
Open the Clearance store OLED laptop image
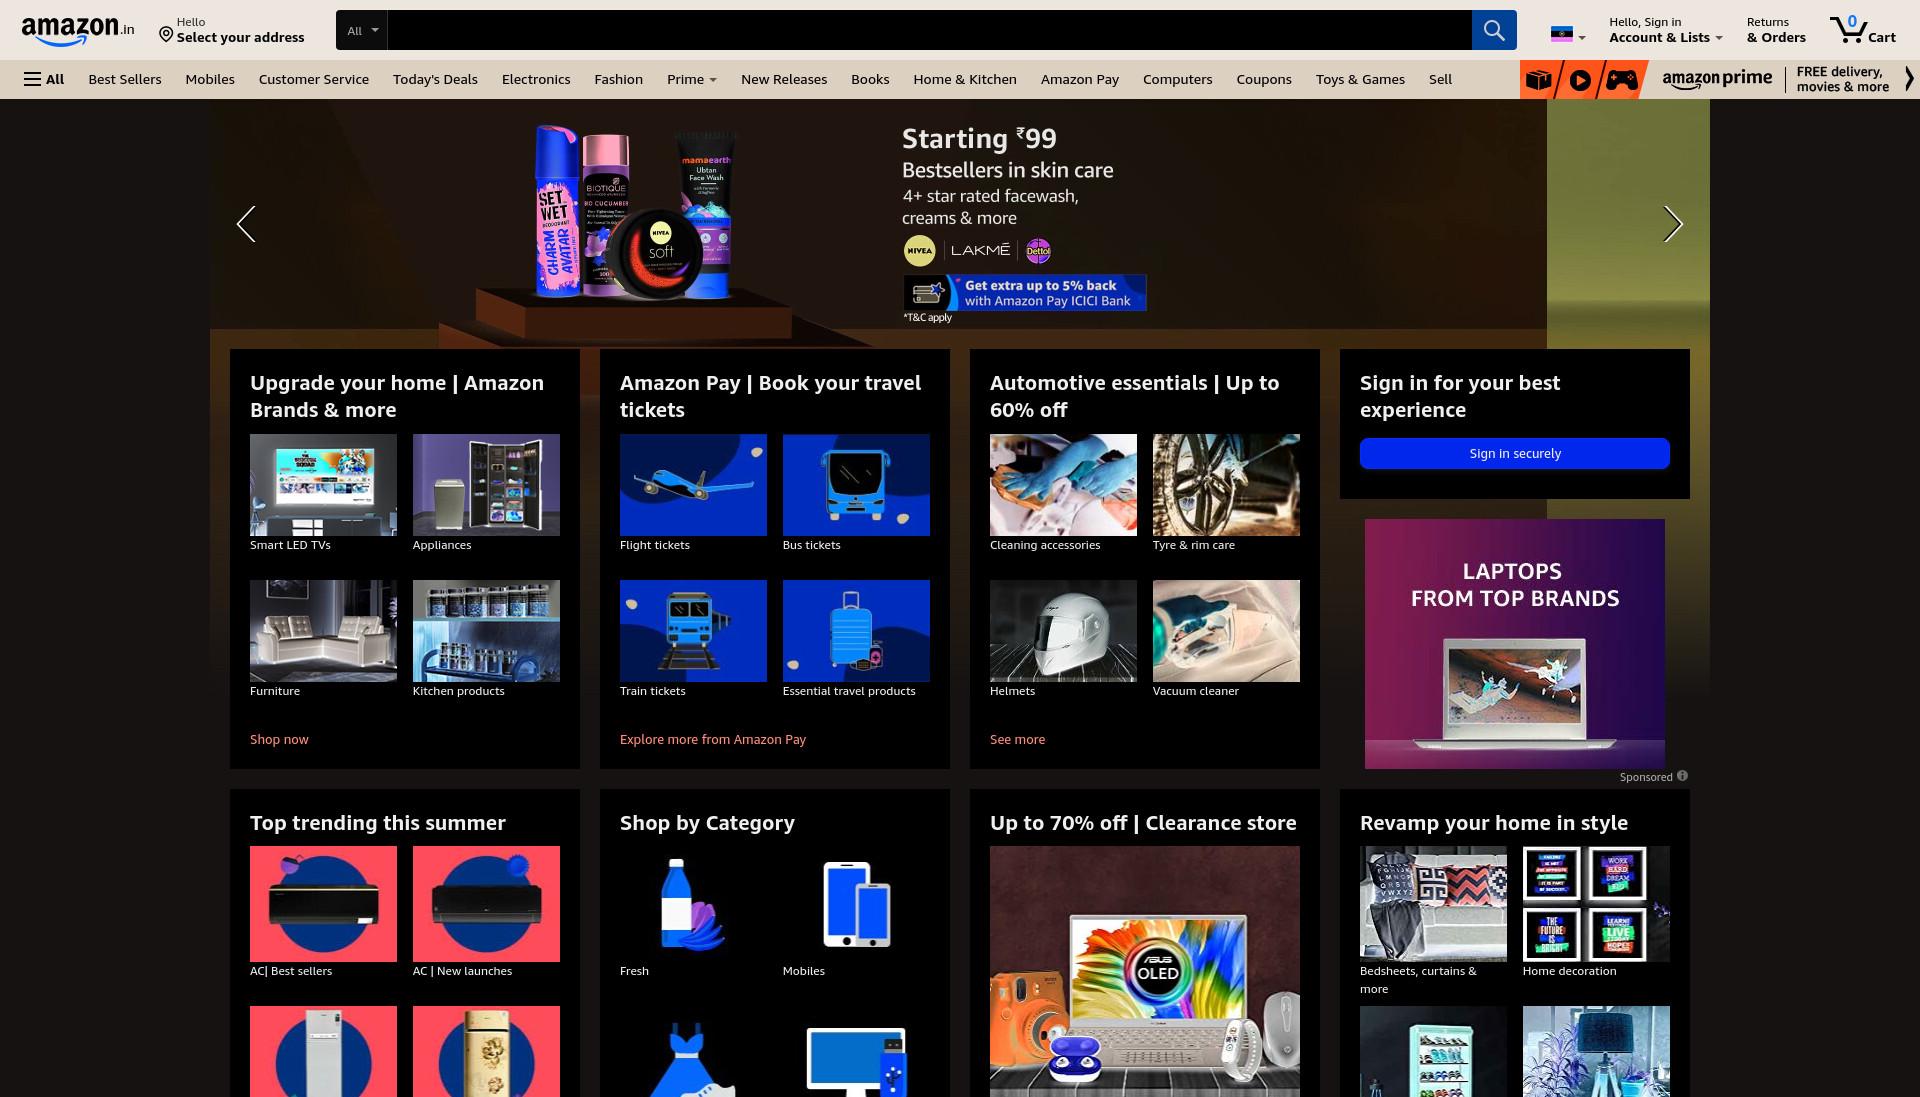(1145, 971)
